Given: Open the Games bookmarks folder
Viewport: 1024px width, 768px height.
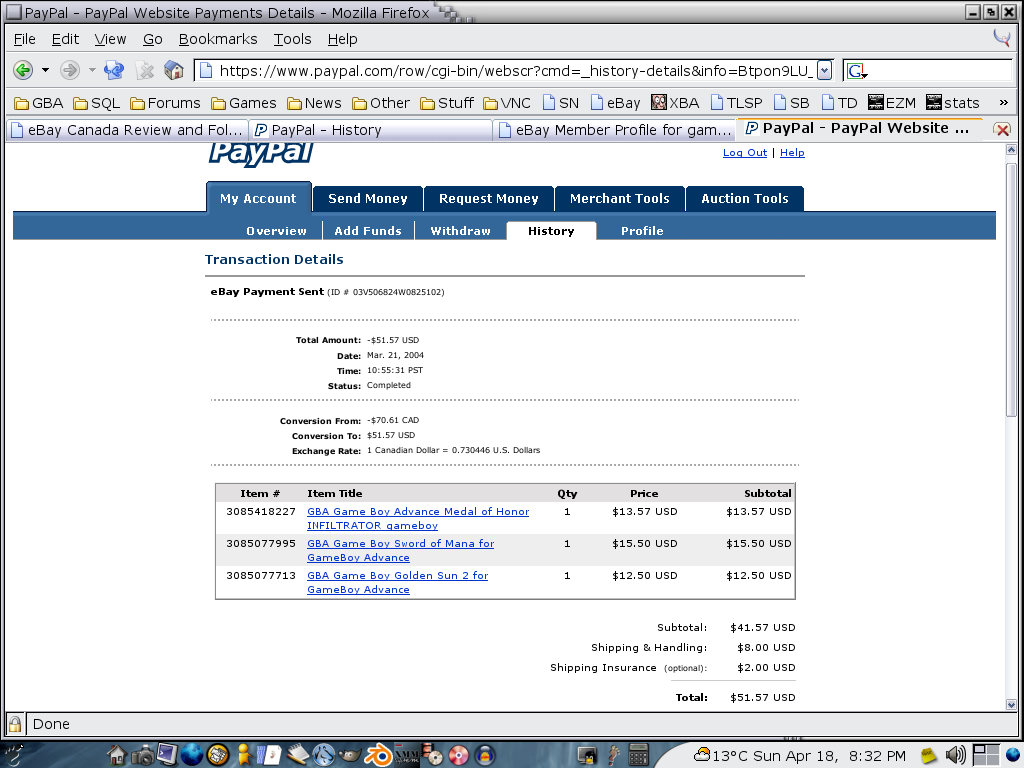Looking at the screenshot, I should pos(244,103).
